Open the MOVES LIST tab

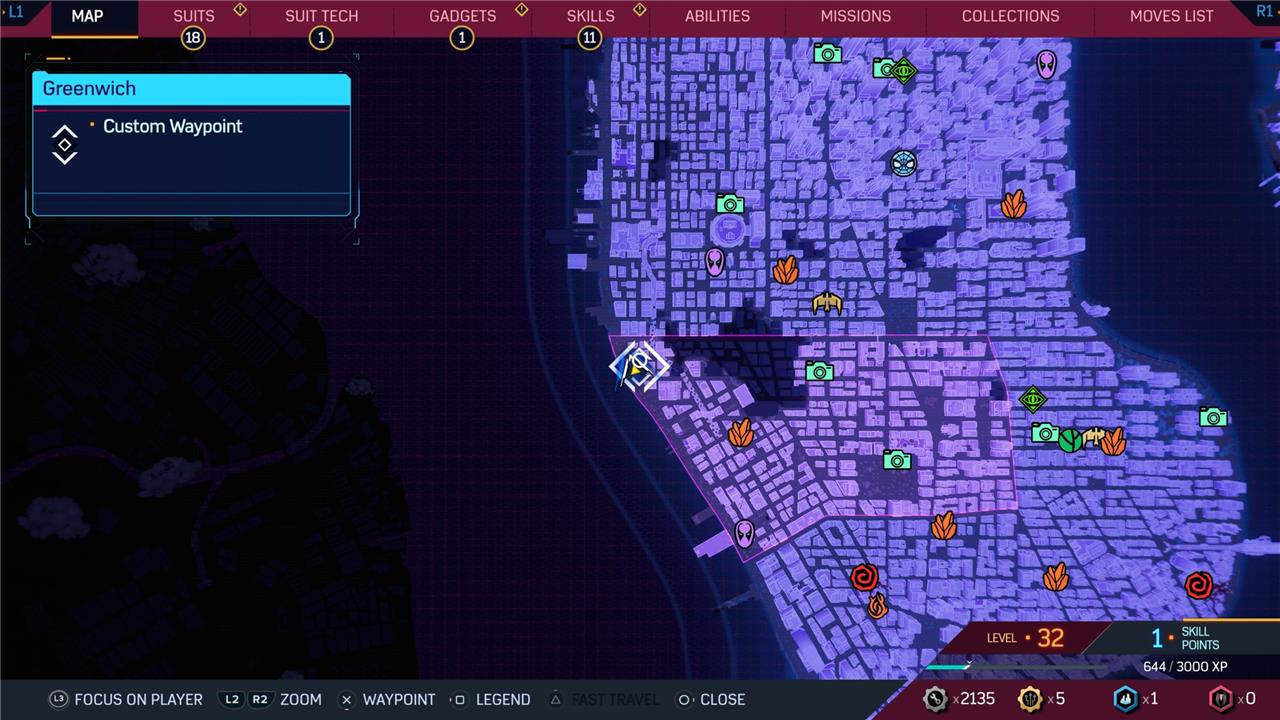[1171, 16]
